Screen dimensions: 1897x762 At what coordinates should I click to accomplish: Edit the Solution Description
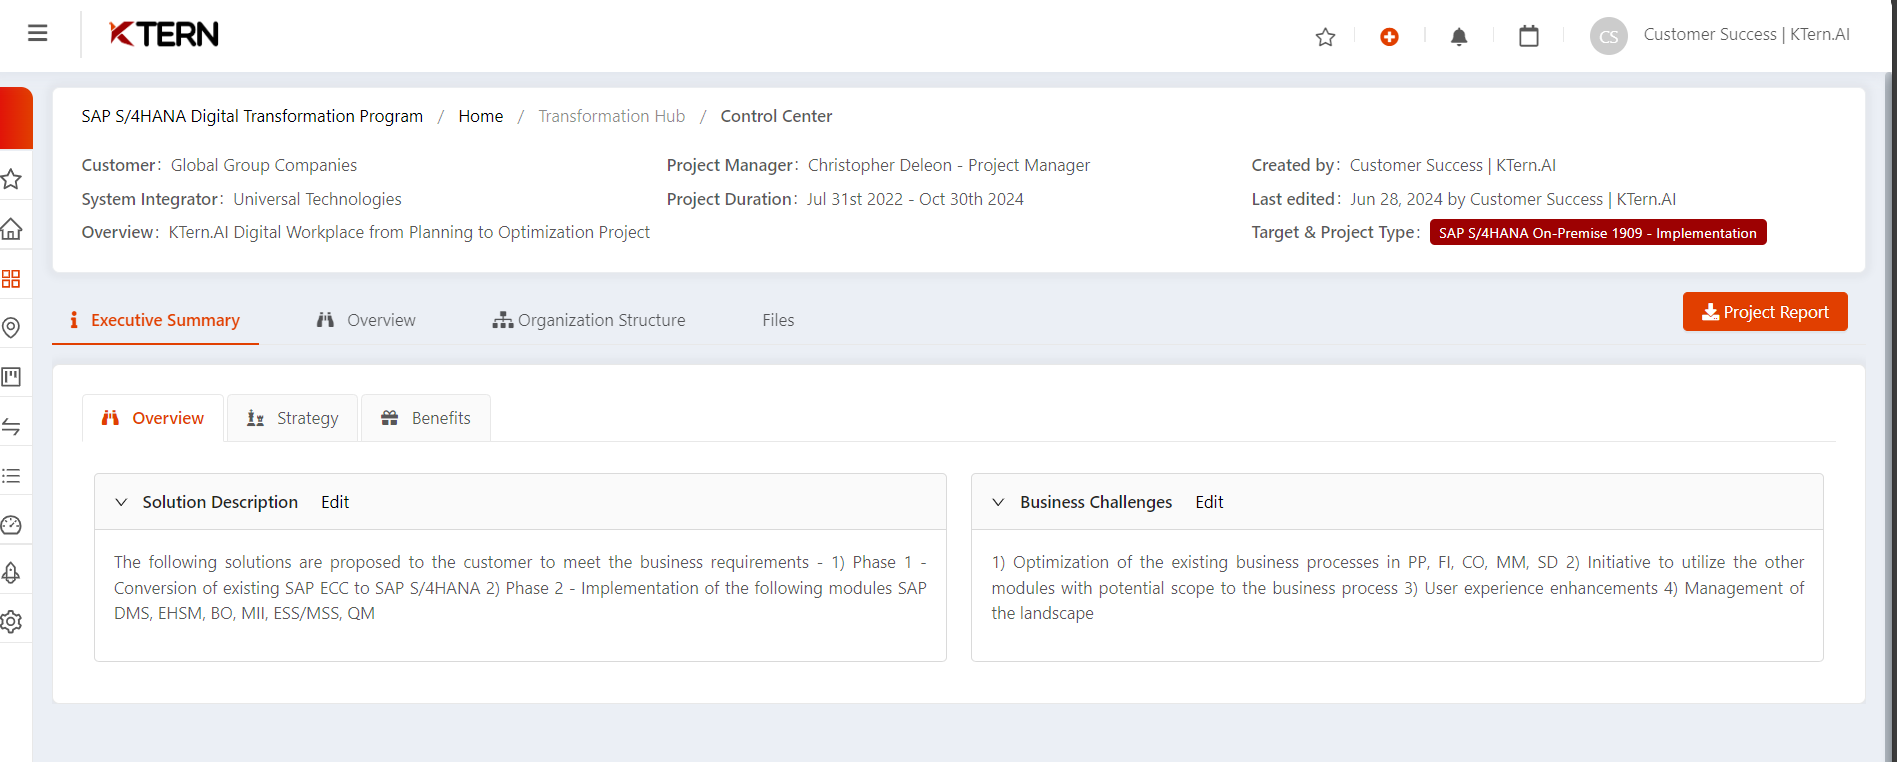pos(335,502)
